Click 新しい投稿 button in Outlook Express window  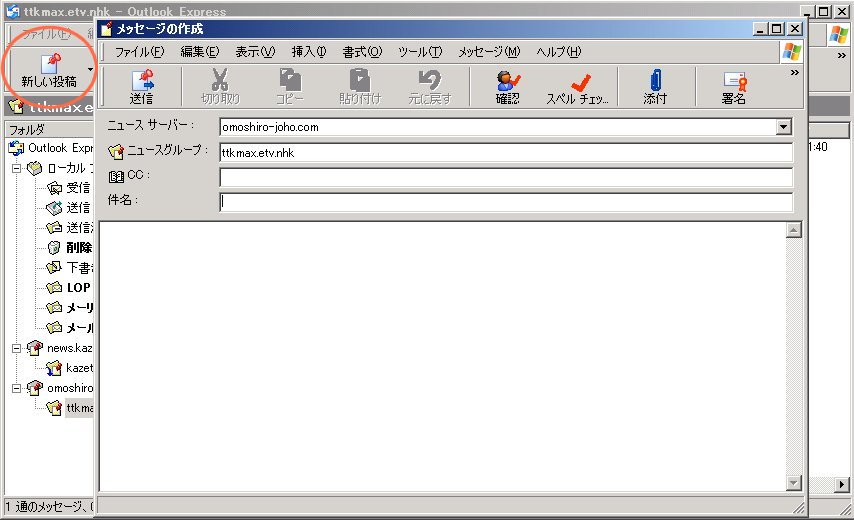coord(48,70)
